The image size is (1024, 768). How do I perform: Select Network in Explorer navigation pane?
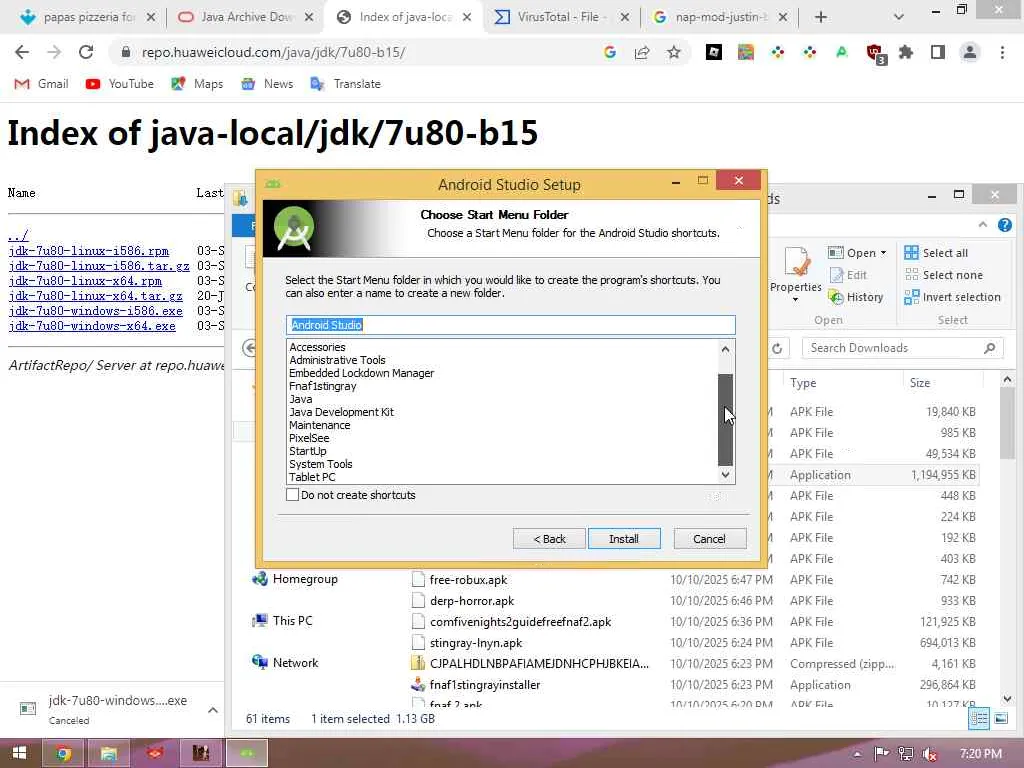285,662
